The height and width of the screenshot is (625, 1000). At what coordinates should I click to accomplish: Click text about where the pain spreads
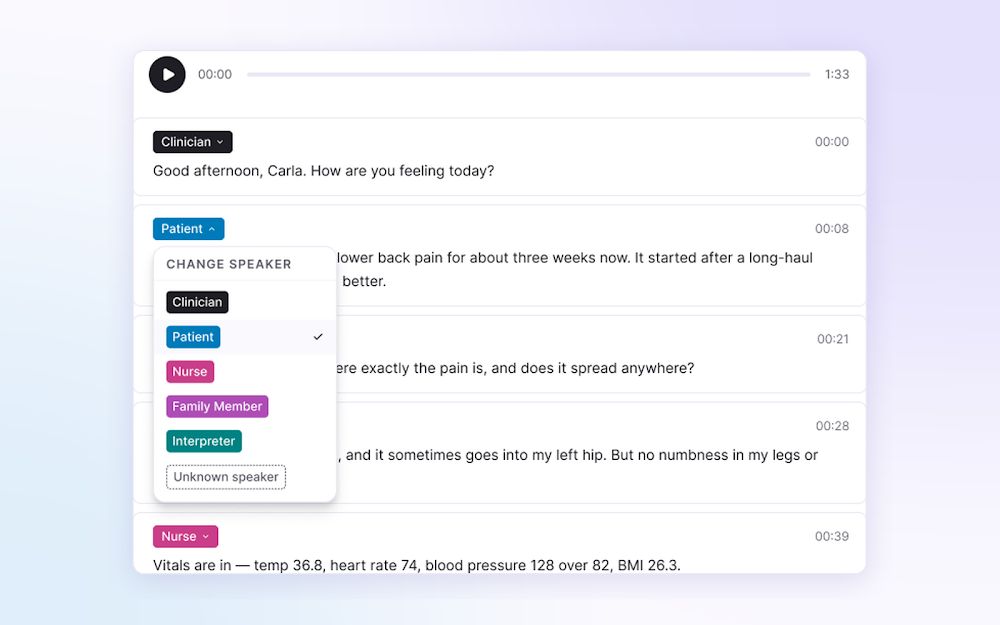[515, 369]
